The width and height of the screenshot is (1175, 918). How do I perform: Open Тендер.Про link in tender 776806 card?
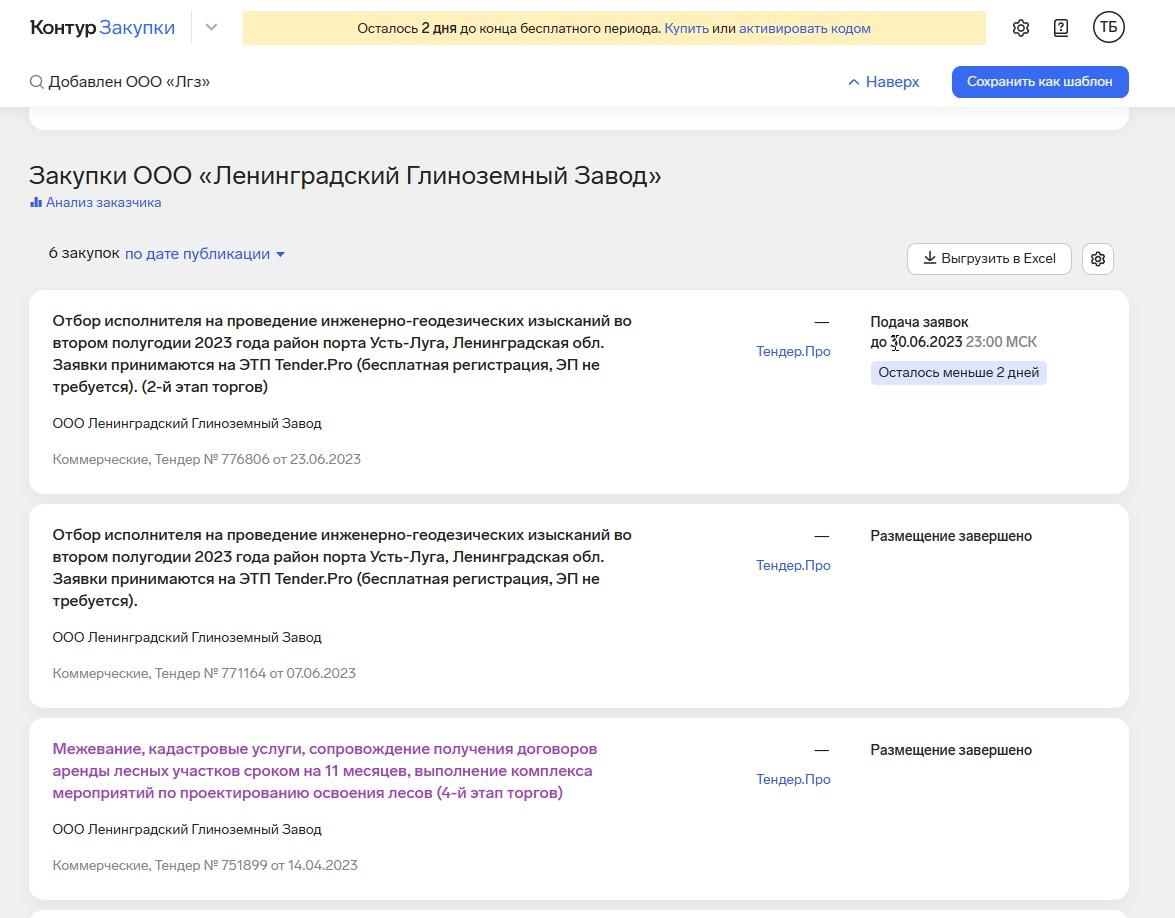click(793, 351)
